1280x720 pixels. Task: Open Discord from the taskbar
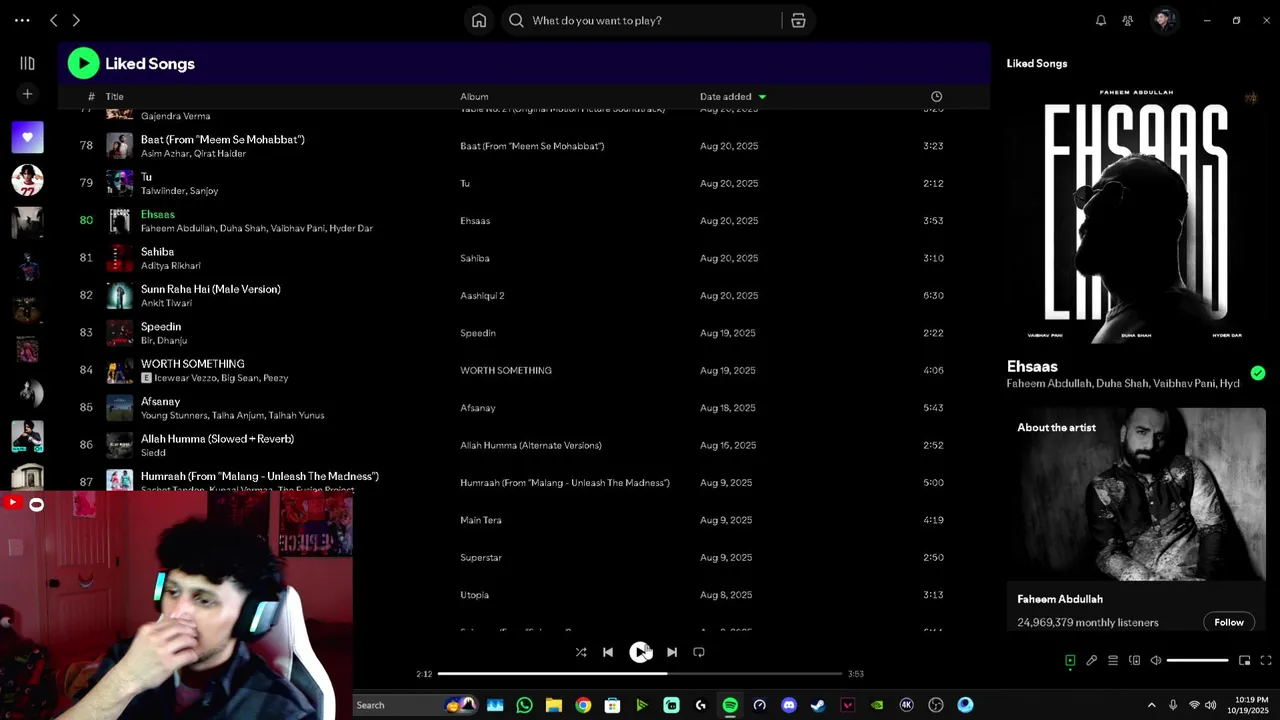[789, 705]
